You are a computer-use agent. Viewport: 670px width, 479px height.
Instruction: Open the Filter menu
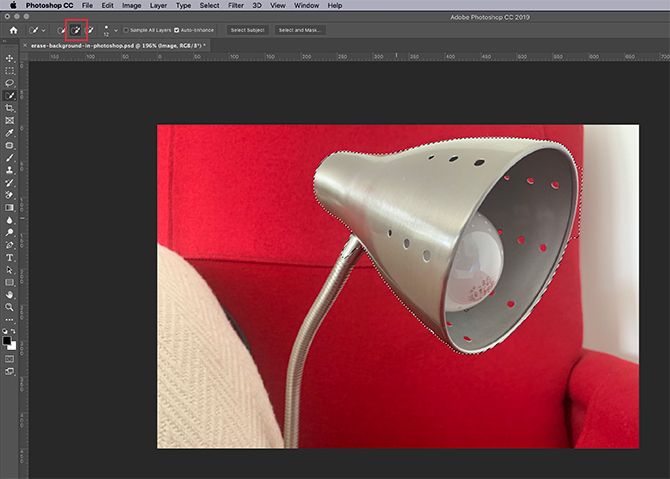coord(235,6)
